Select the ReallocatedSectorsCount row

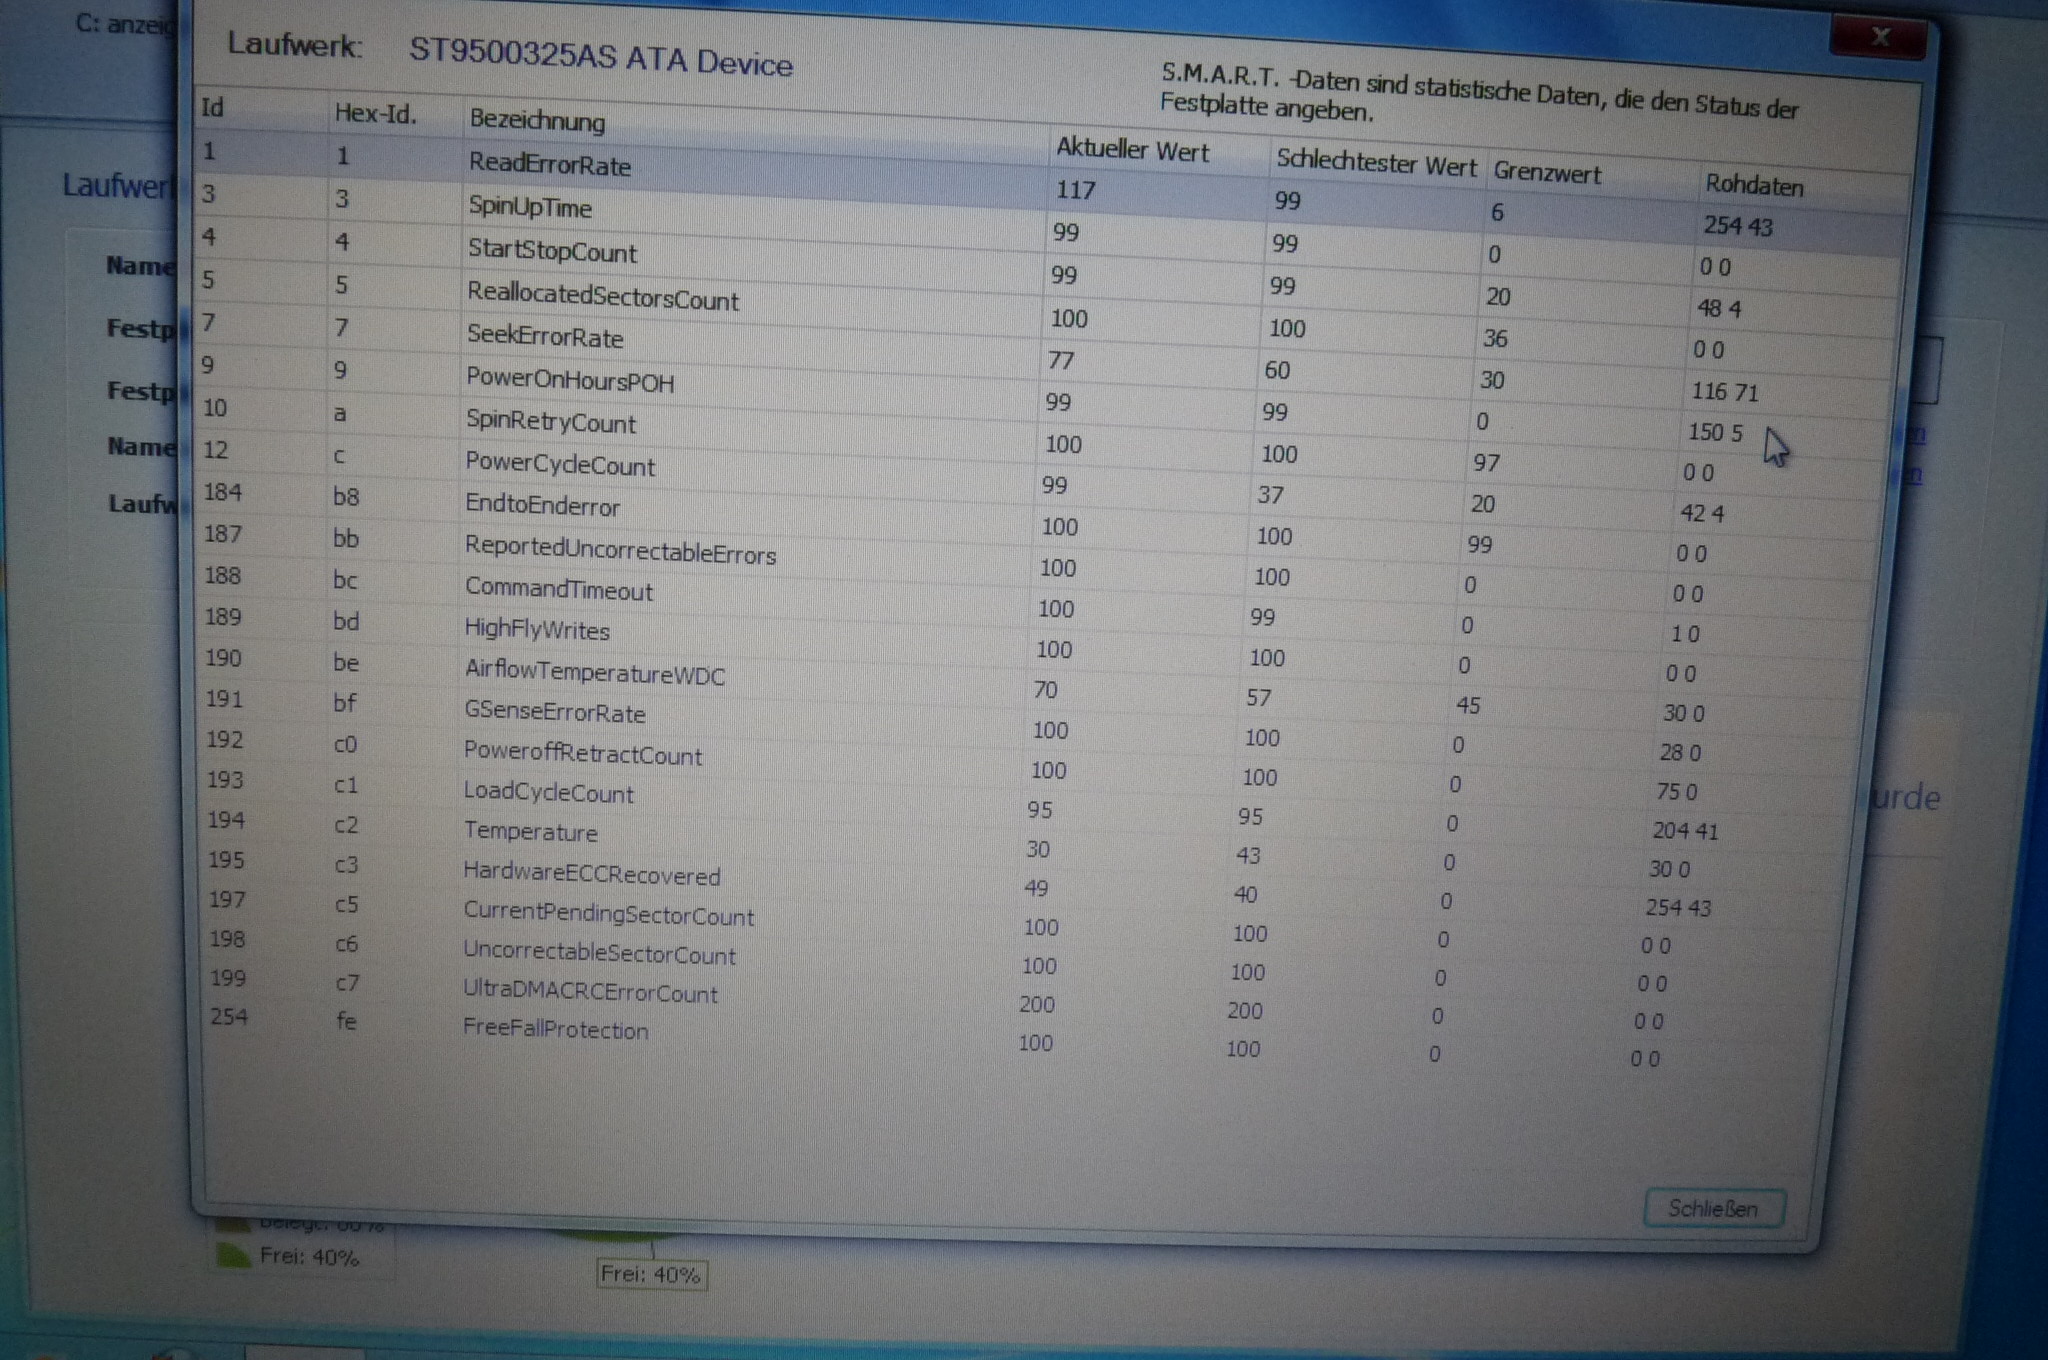[1044, 316]
